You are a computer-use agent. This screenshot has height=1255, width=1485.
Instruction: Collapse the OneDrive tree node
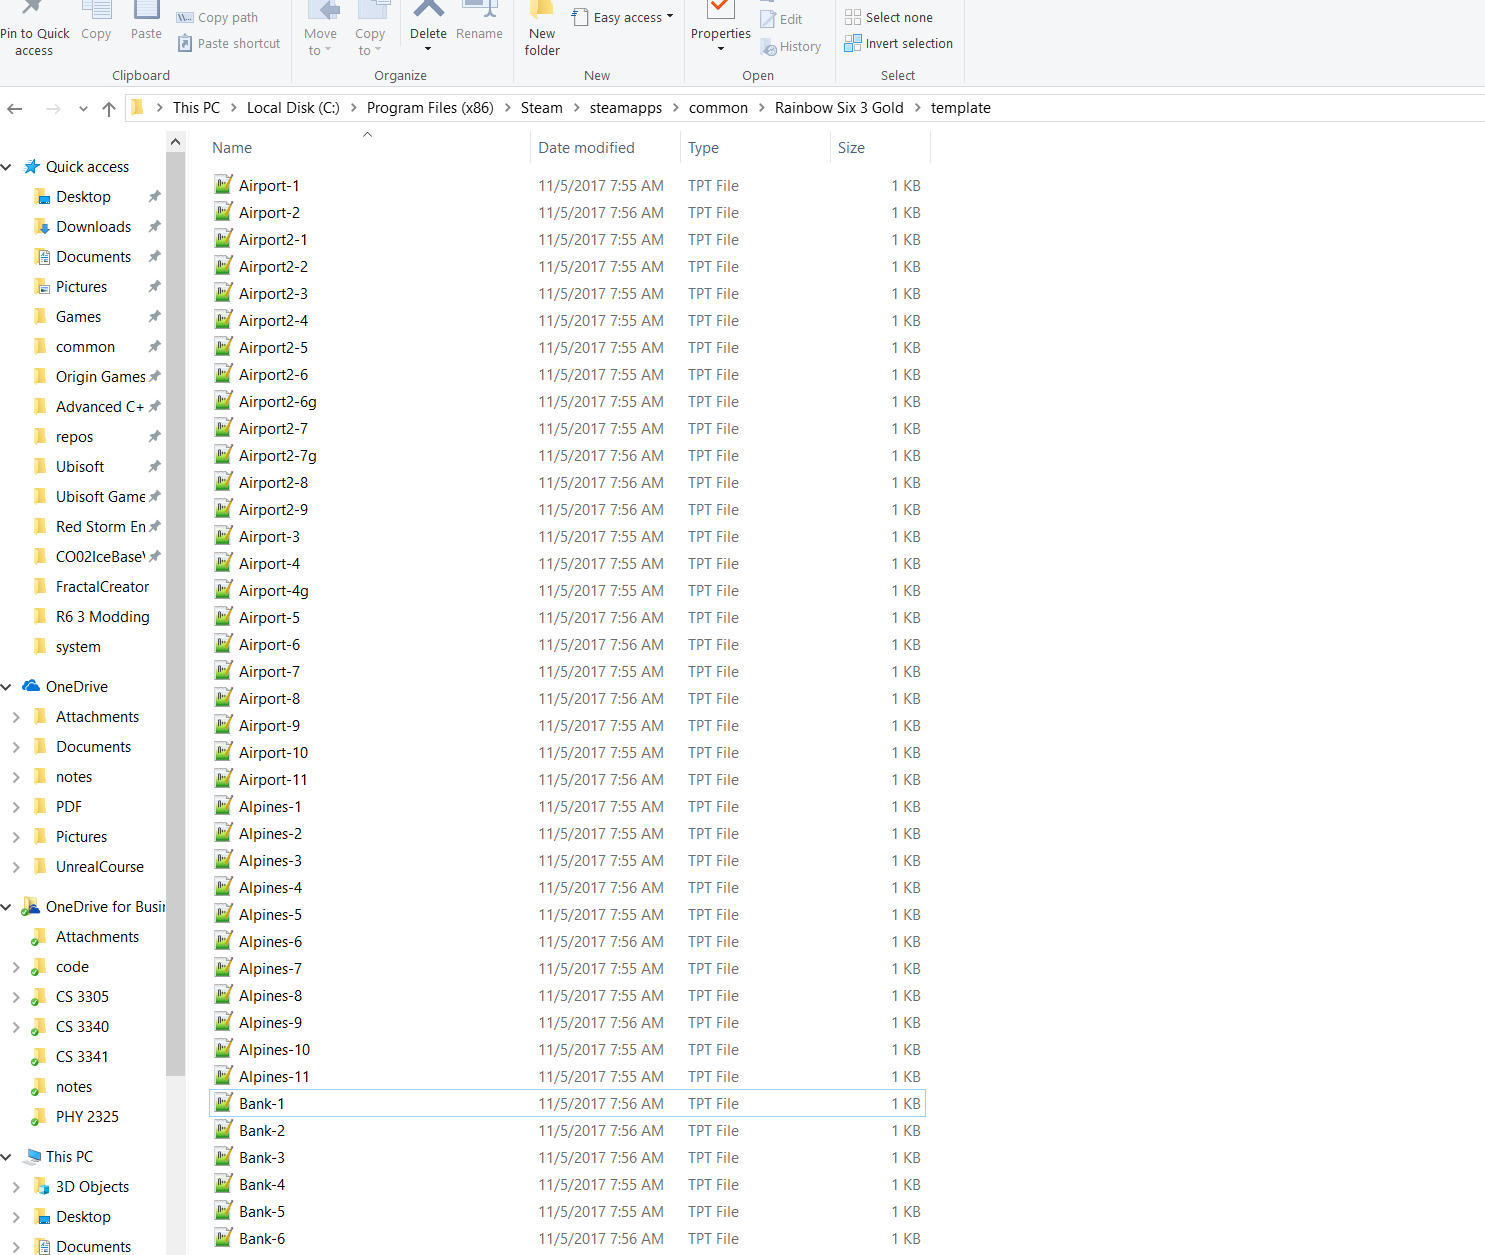click(6, 687)
